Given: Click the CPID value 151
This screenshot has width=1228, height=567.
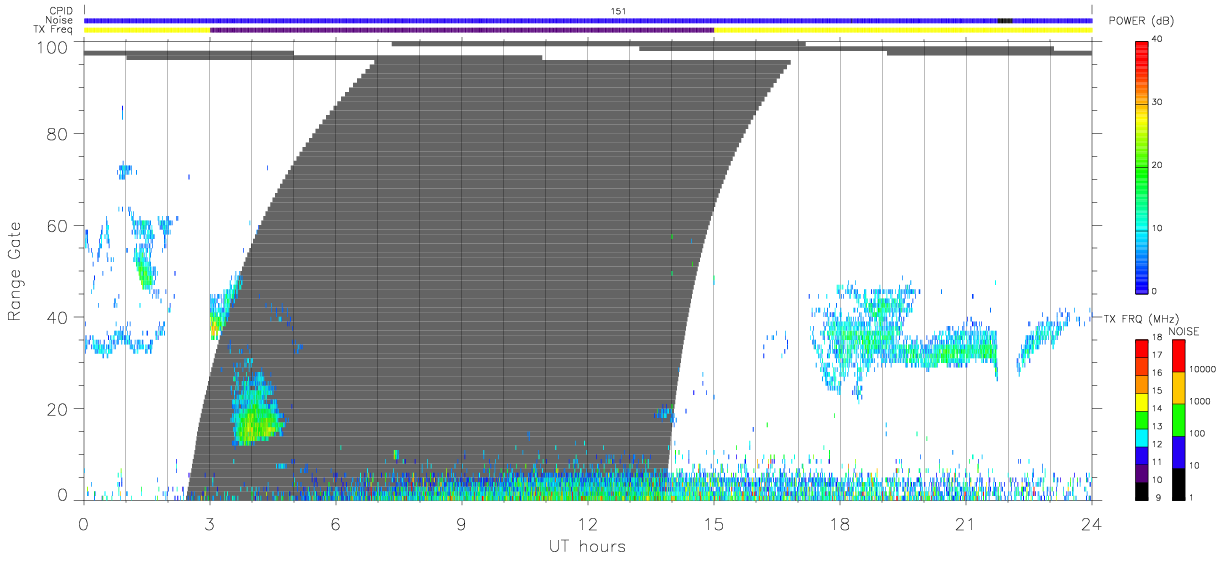Looking at the screenshot, I should [x=619, y=11].
